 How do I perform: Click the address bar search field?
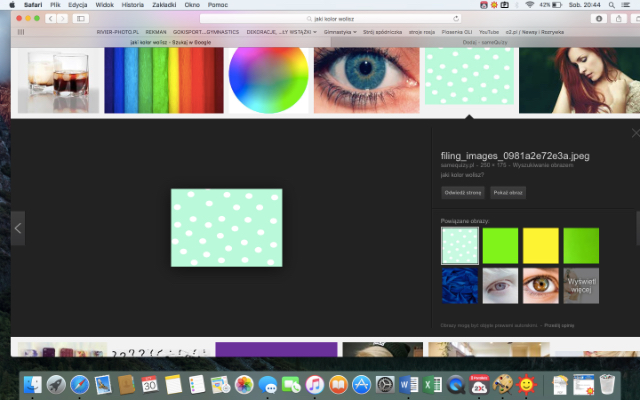[320, 18]
